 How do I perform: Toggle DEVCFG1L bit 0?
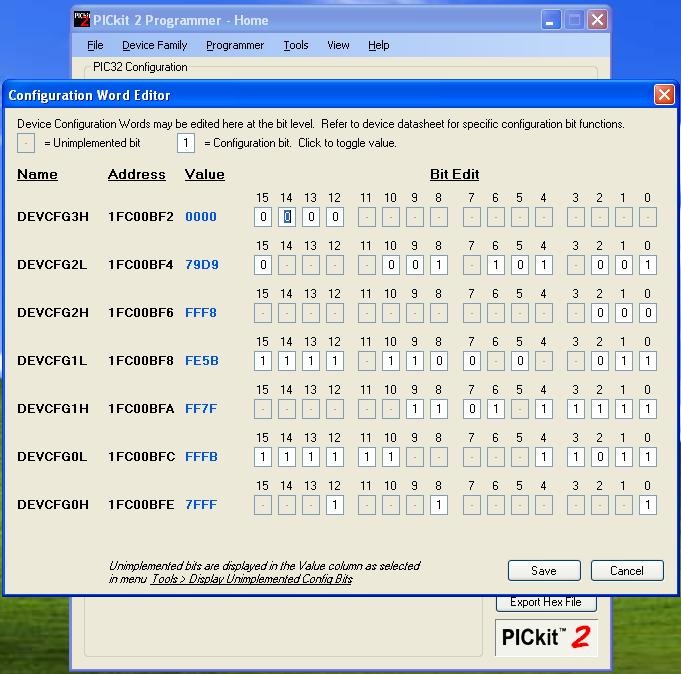(x=648, y=361)
